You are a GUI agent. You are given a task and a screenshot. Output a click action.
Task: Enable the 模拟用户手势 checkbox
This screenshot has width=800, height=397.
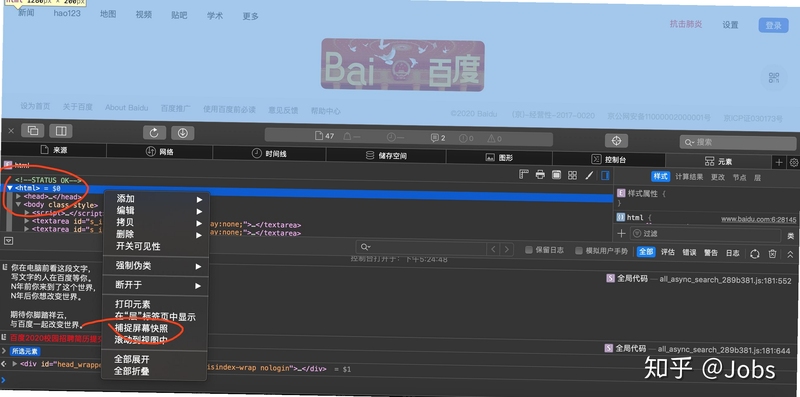tap(579, 251)
